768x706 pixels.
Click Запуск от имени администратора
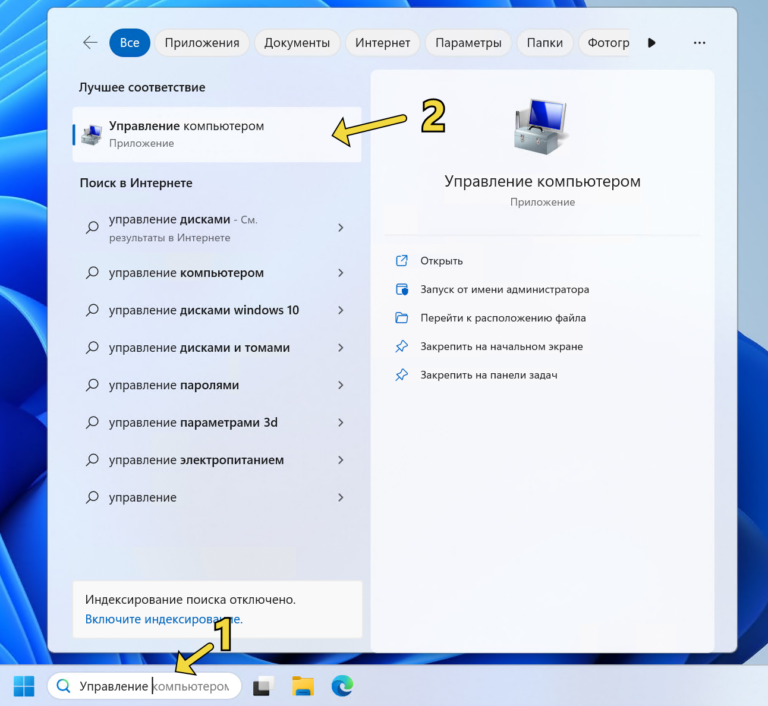tap(504, 290)
